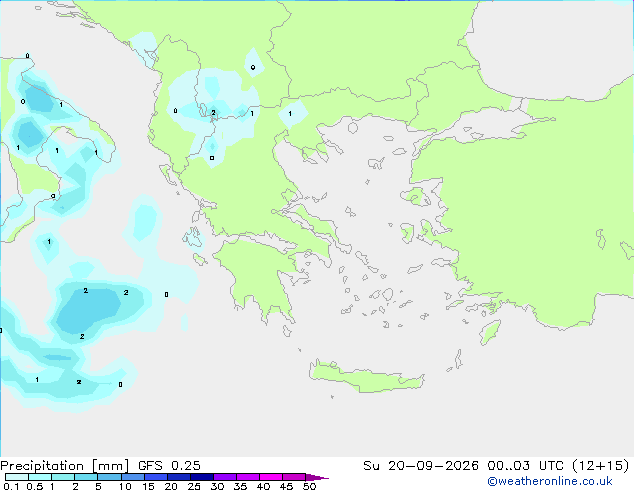Click the GFS 0.25 model label
The width and height of the screenshot is (634, 490).
(x=169, y=466)
